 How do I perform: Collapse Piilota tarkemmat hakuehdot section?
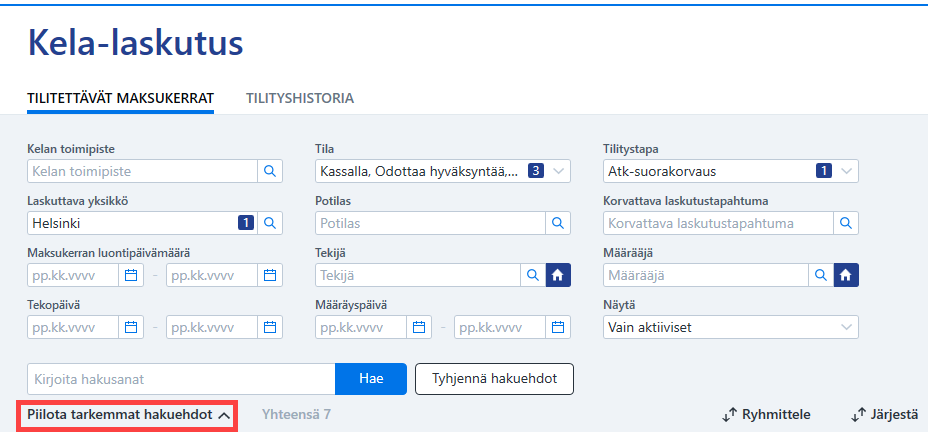point(127,415)
